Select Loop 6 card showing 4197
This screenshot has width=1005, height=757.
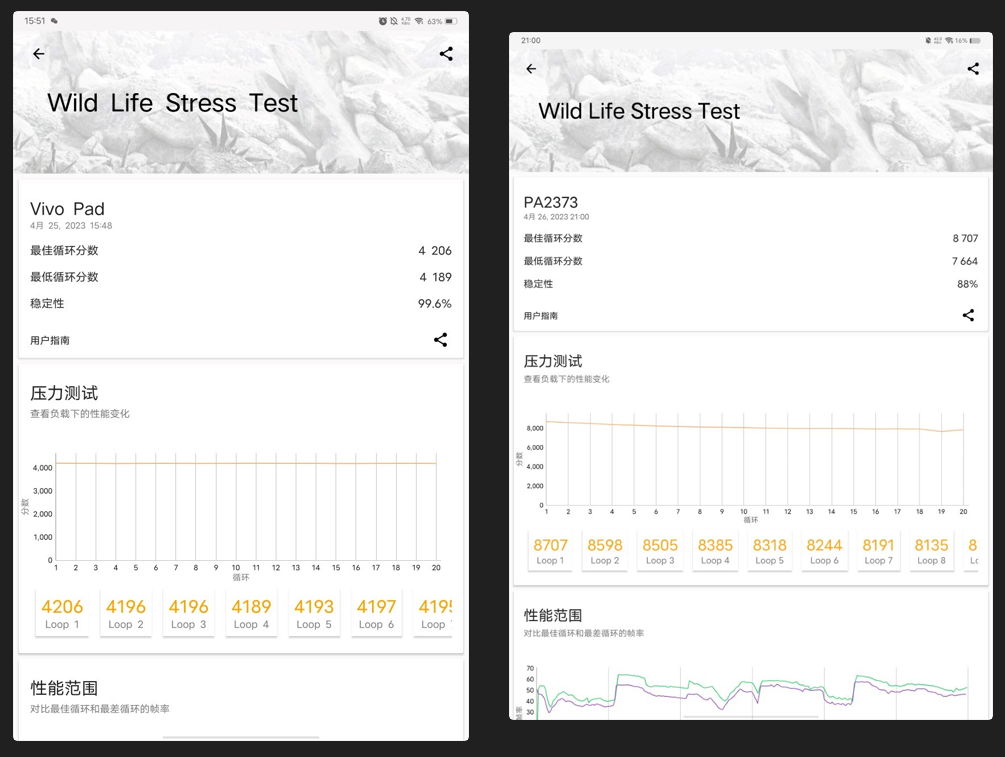(376, 613)
